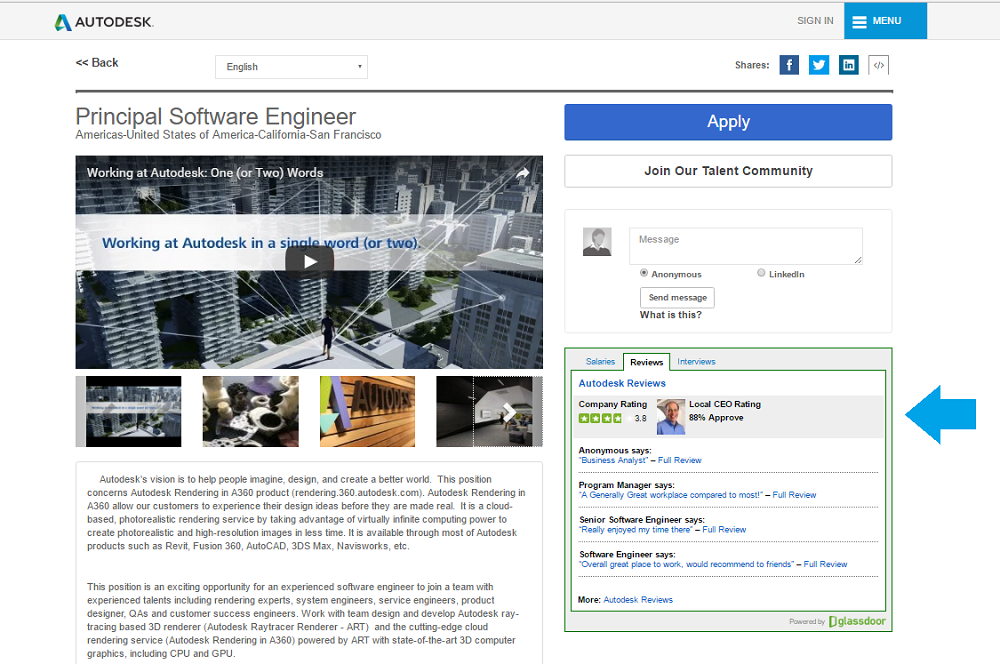Click the 'Business Analyst' review quote
This screenshot has width=1000, height=664.
(614, 461)
